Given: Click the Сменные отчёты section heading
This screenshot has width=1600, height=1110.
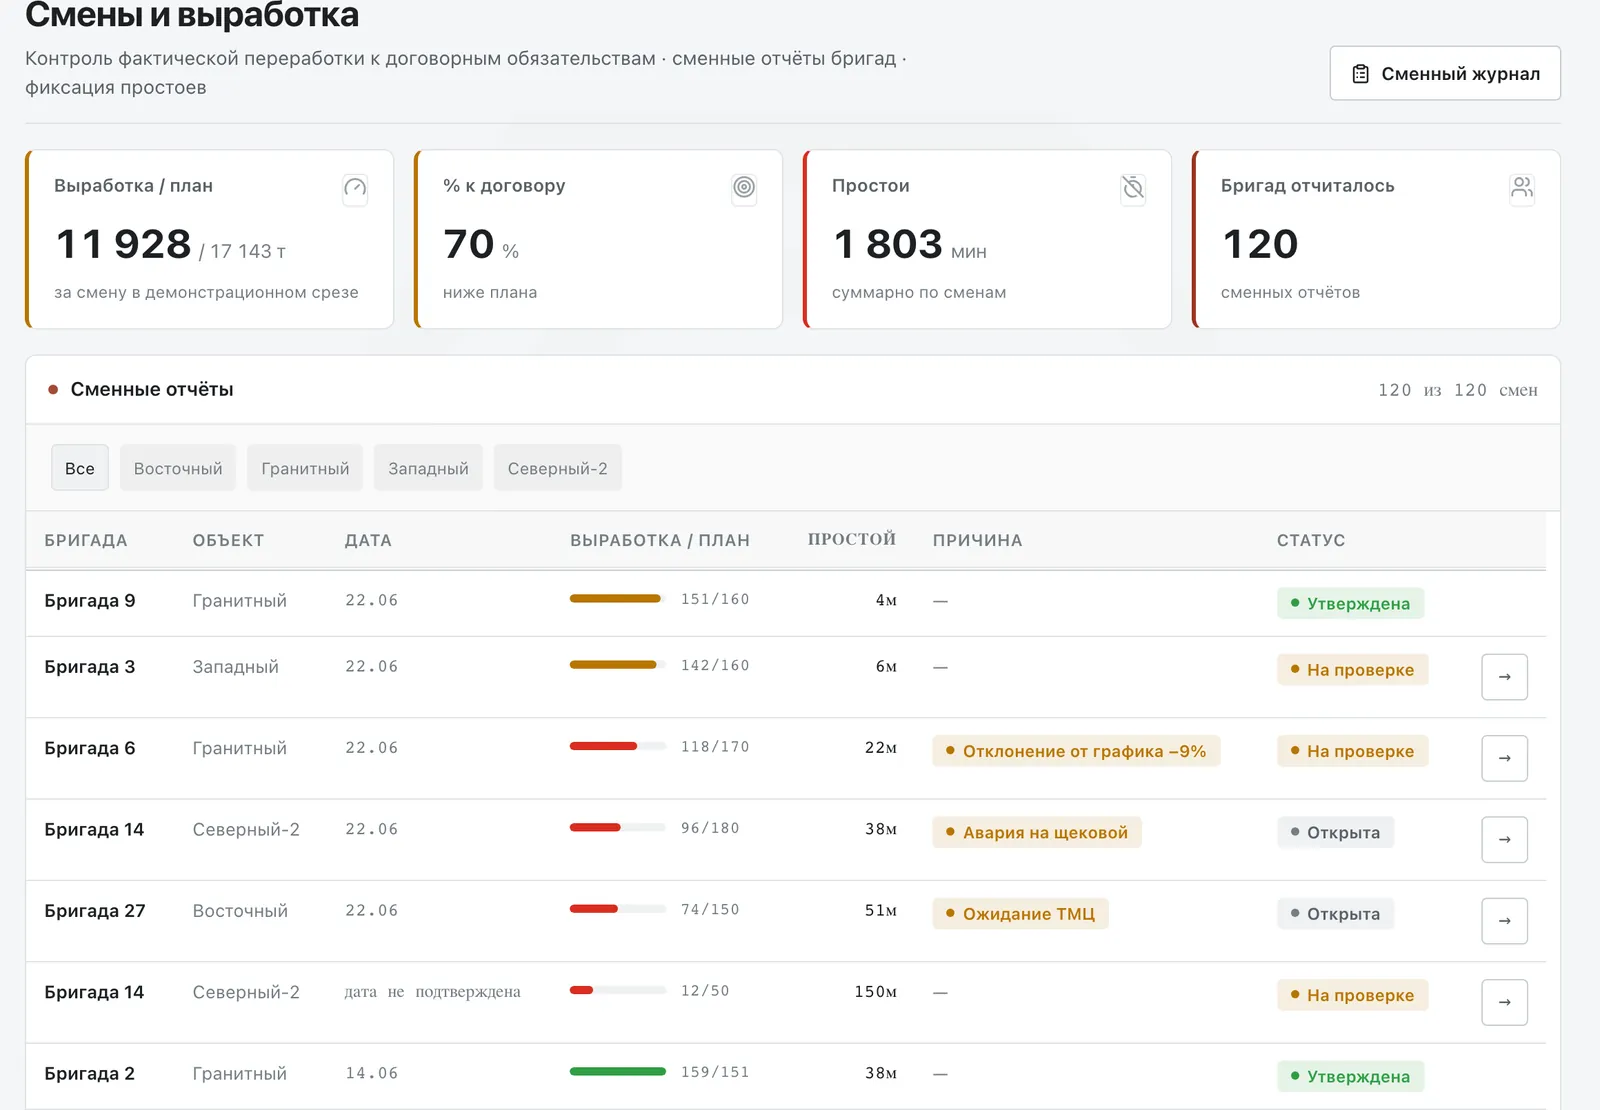Looking at the screenshot, I should 152,389.
